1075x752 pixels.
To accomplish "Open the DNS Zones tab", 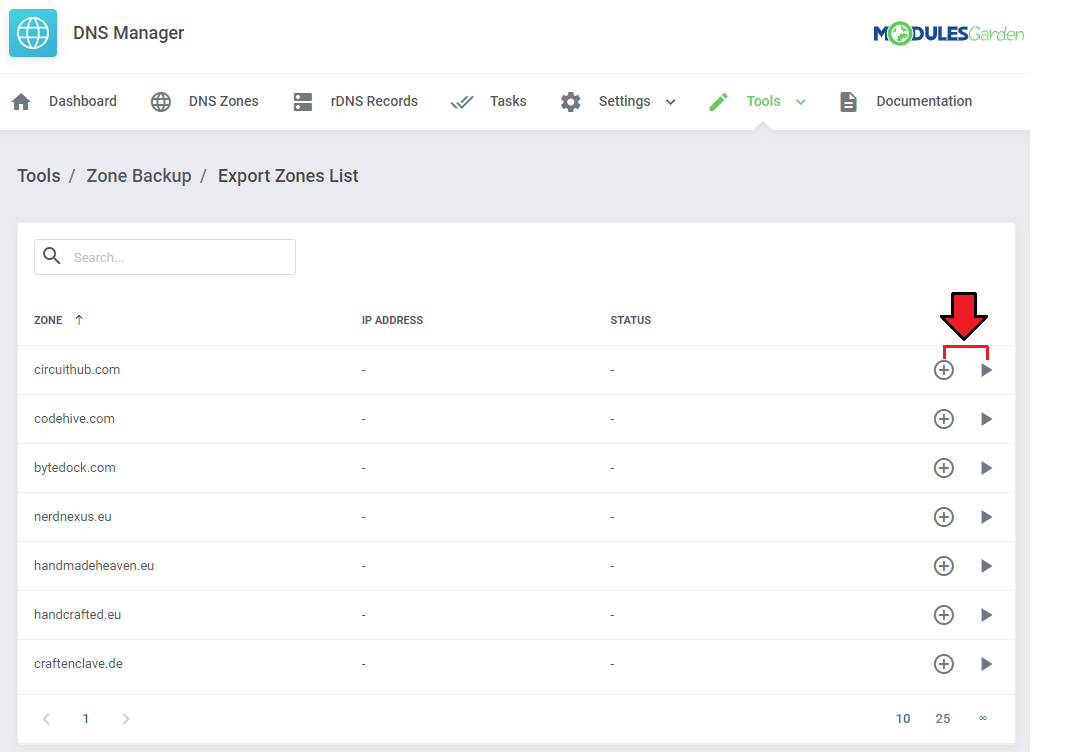I will click(x=205, y=102).
